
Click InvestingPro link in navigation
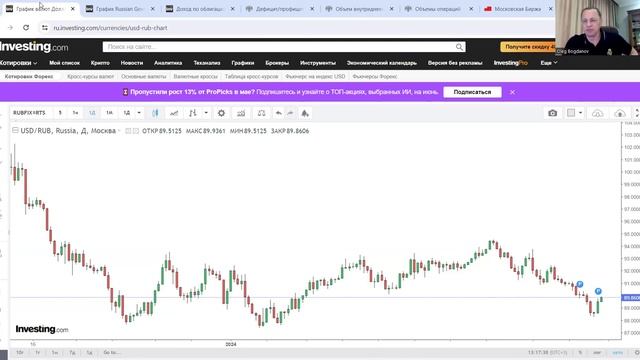[511, 63]
